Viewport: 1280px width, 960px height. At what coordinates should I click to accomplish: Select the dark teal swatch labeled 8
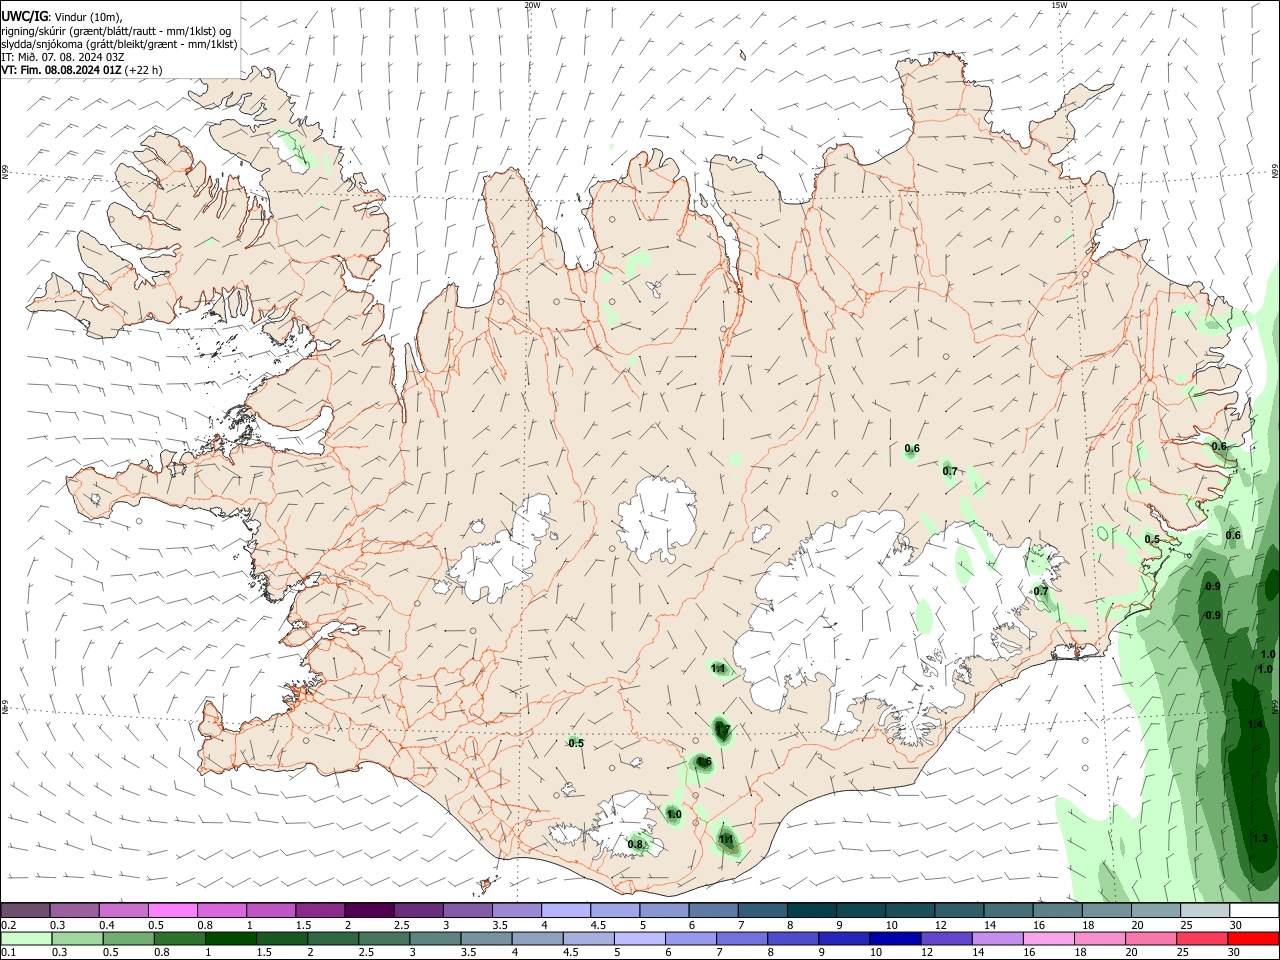point(812,910)
